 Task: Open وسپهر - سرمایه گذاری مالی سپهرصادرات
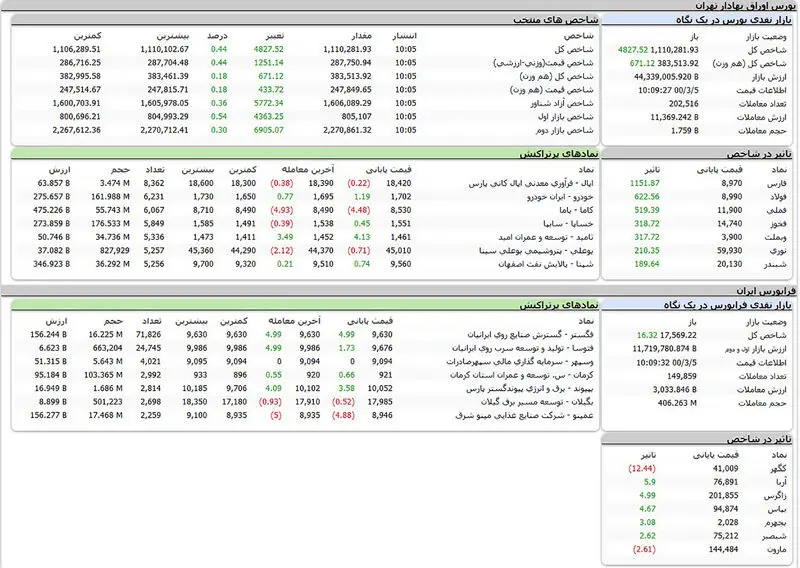coord(520,361)
